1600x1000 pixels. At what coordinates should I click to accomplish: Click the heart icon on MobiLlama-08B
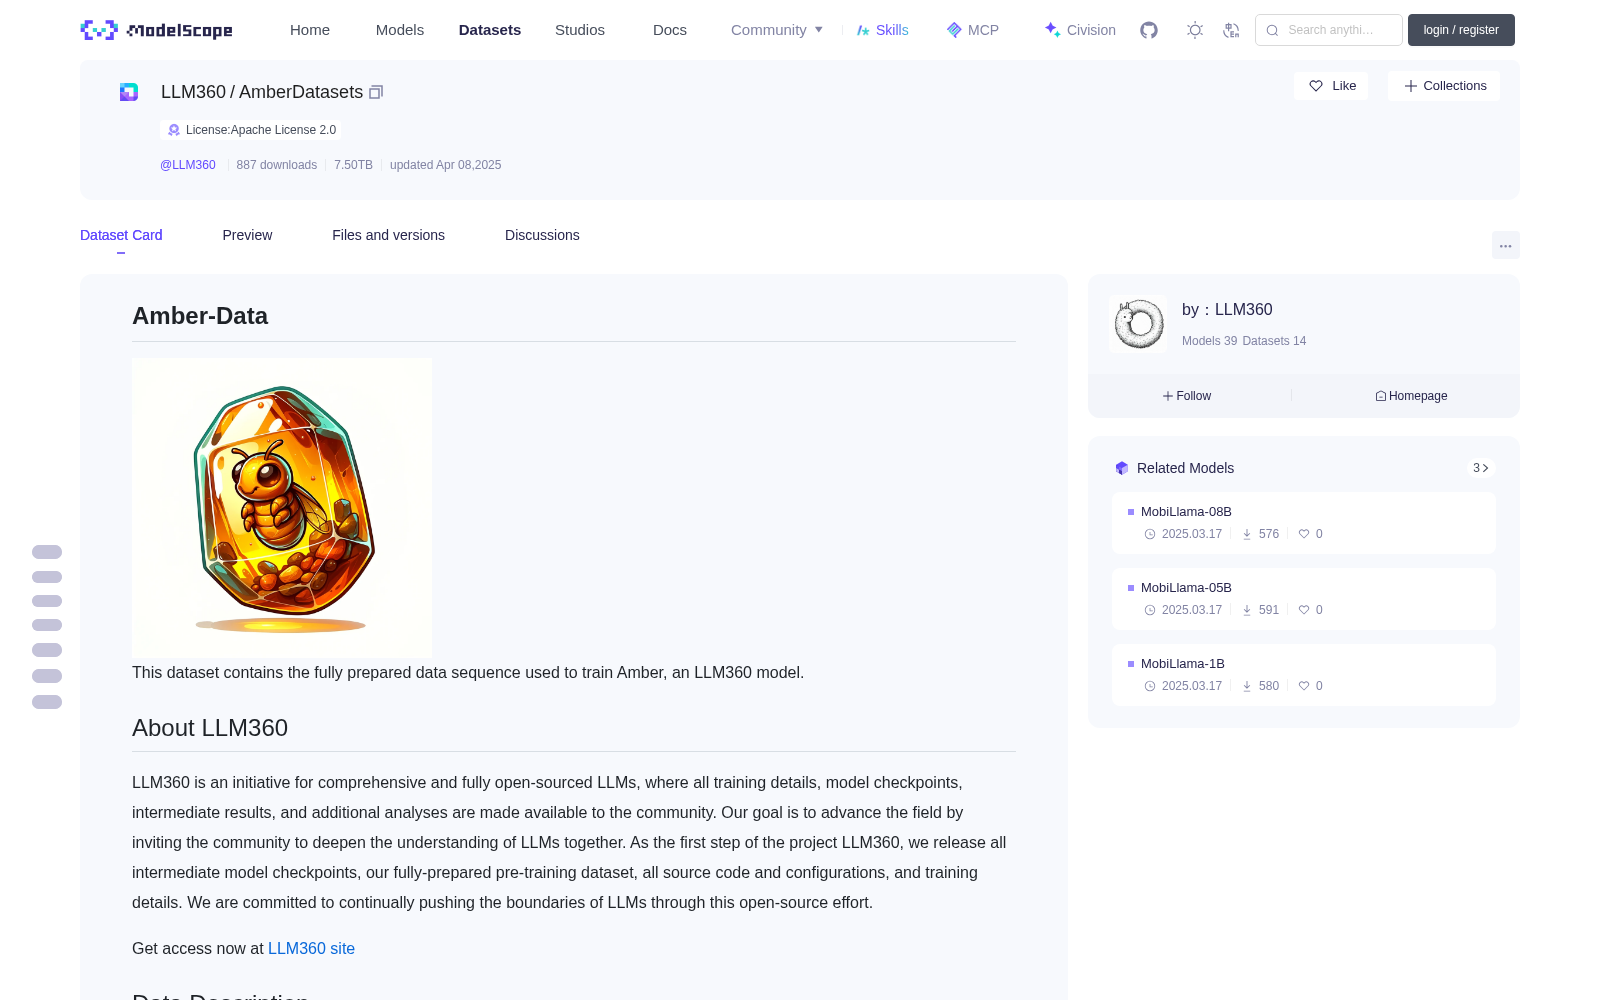click(x=1304, y=534)
